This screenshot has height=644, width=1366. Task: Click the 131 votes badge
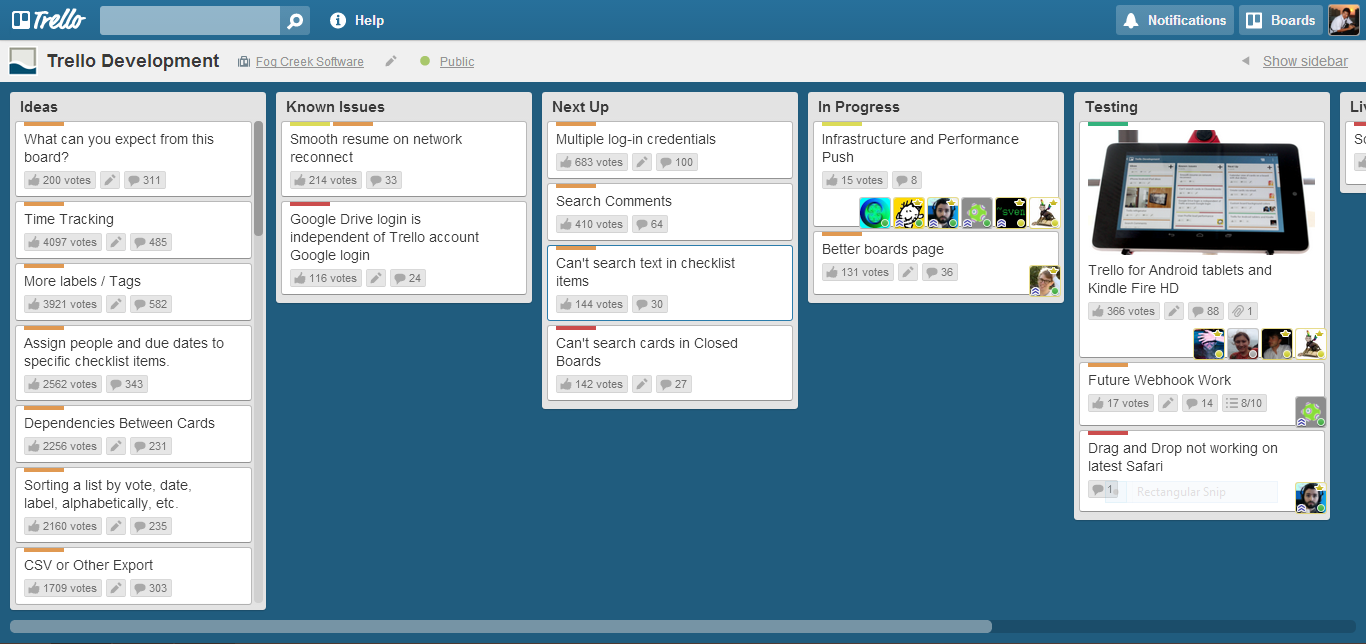coord(858,272)
